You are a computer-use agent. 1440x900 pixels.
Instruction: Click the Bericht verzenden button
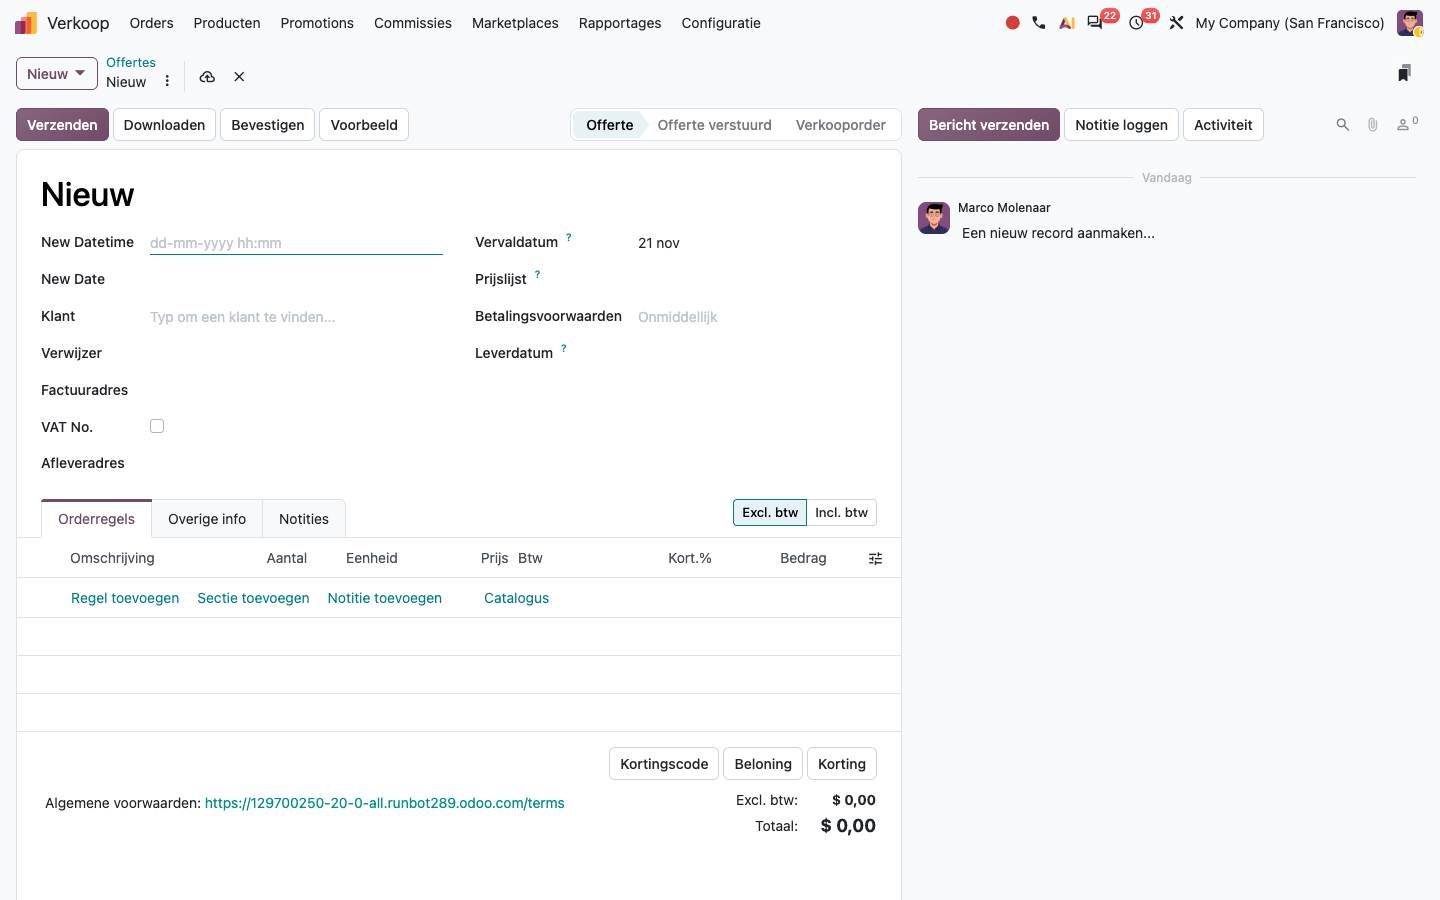pos(989,125)
